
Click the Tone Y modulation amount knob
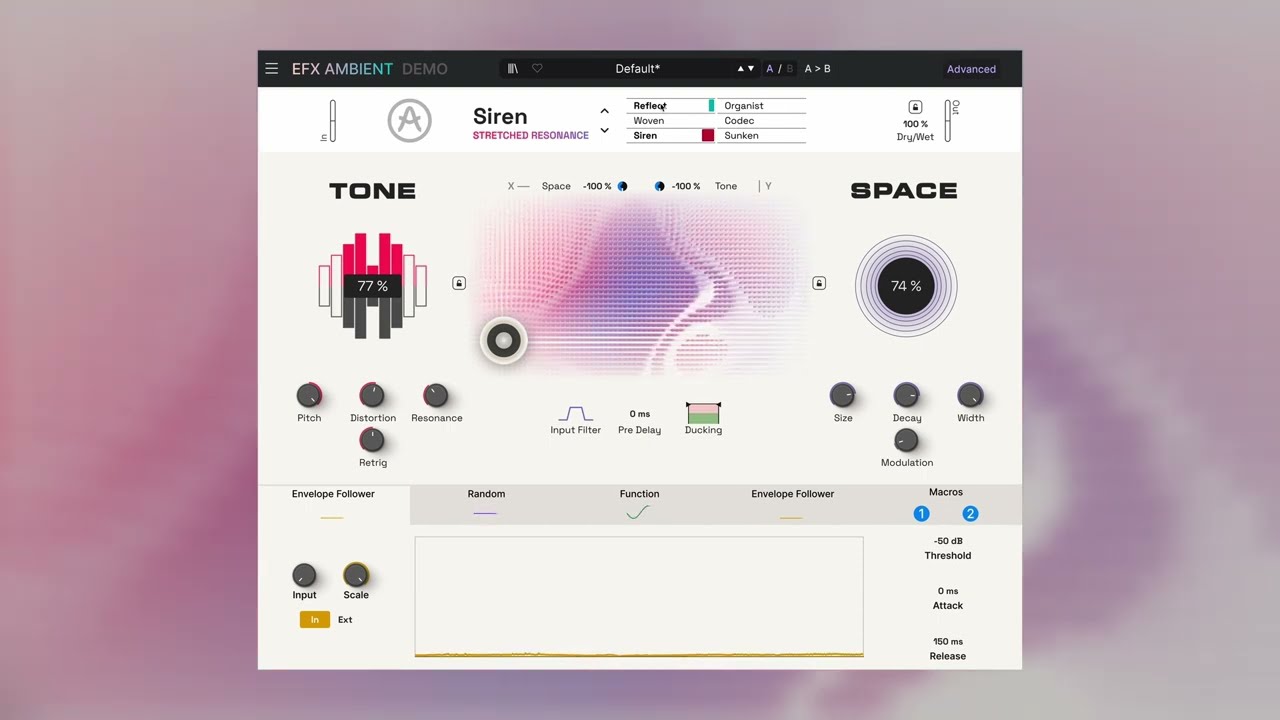[659, 186]
